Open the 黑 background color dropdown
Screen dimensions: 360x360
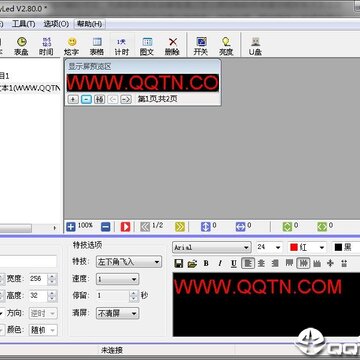[346, 247]
